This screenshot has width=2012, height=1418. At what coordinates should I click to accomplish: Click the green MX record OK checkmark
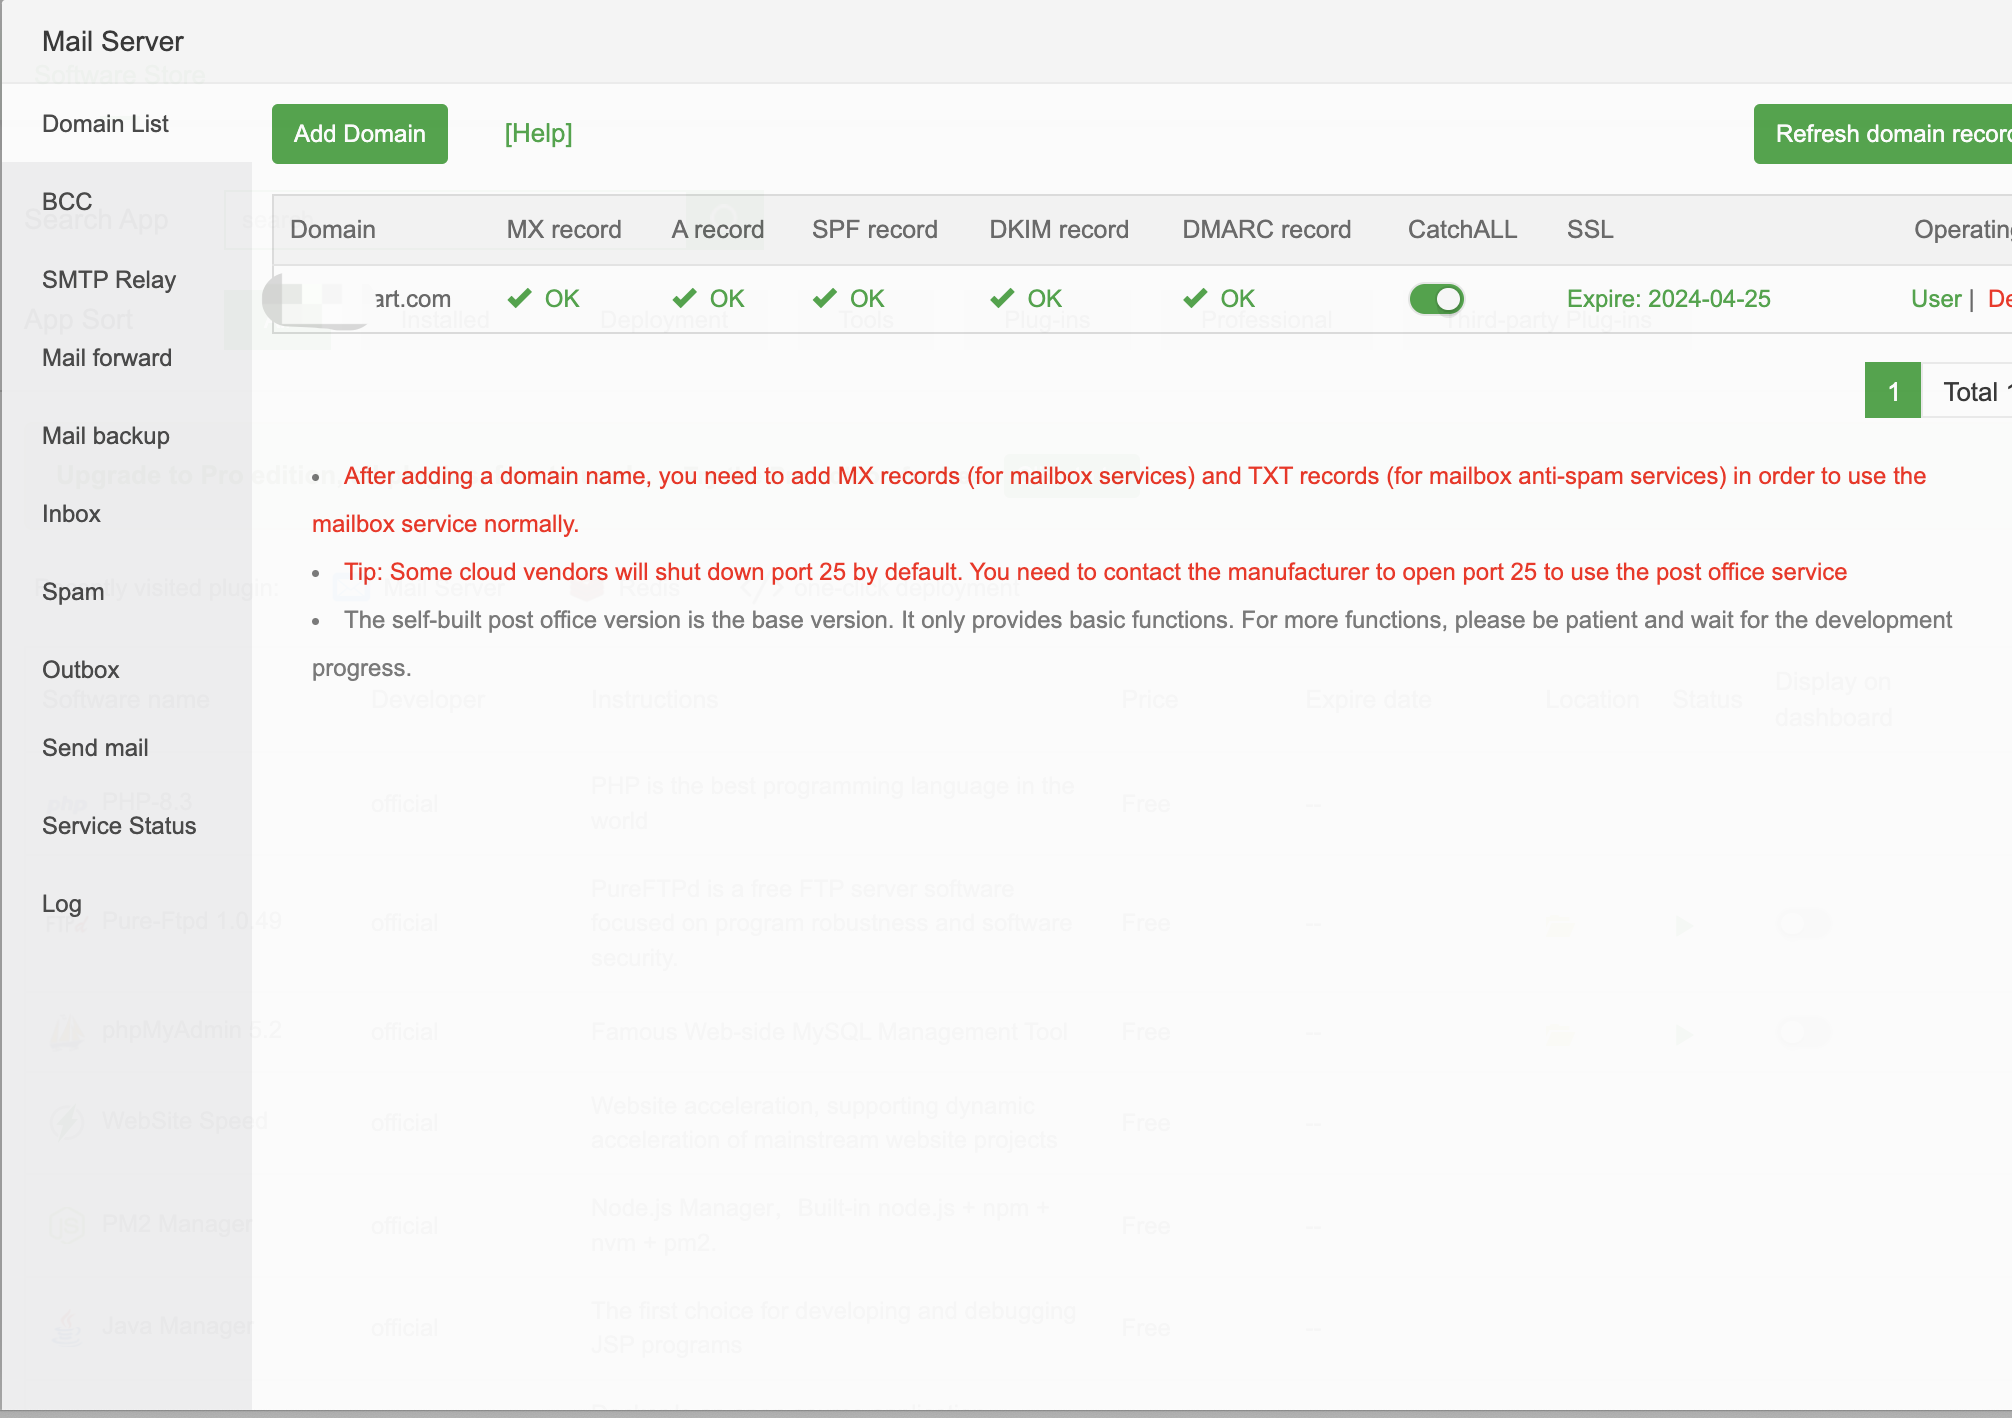click(x=521, y=298)
